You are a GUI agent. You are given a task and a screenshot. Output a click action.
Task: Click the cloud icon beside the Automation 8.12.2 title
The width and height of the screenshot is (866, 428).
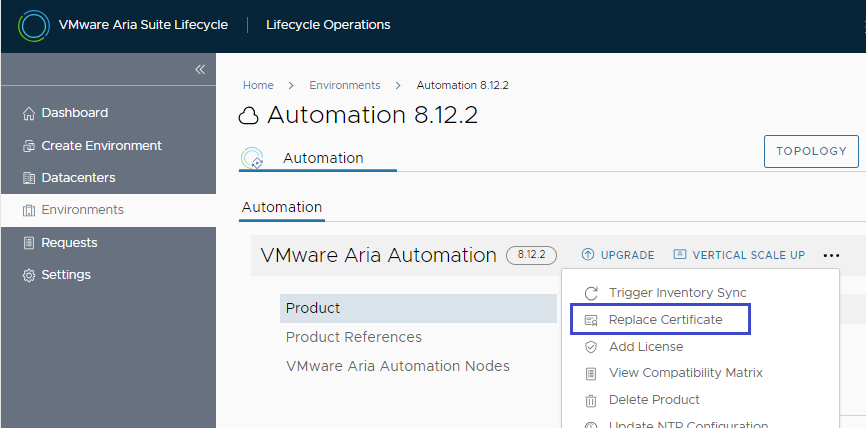pyautogui.click(x=249, y=117)
